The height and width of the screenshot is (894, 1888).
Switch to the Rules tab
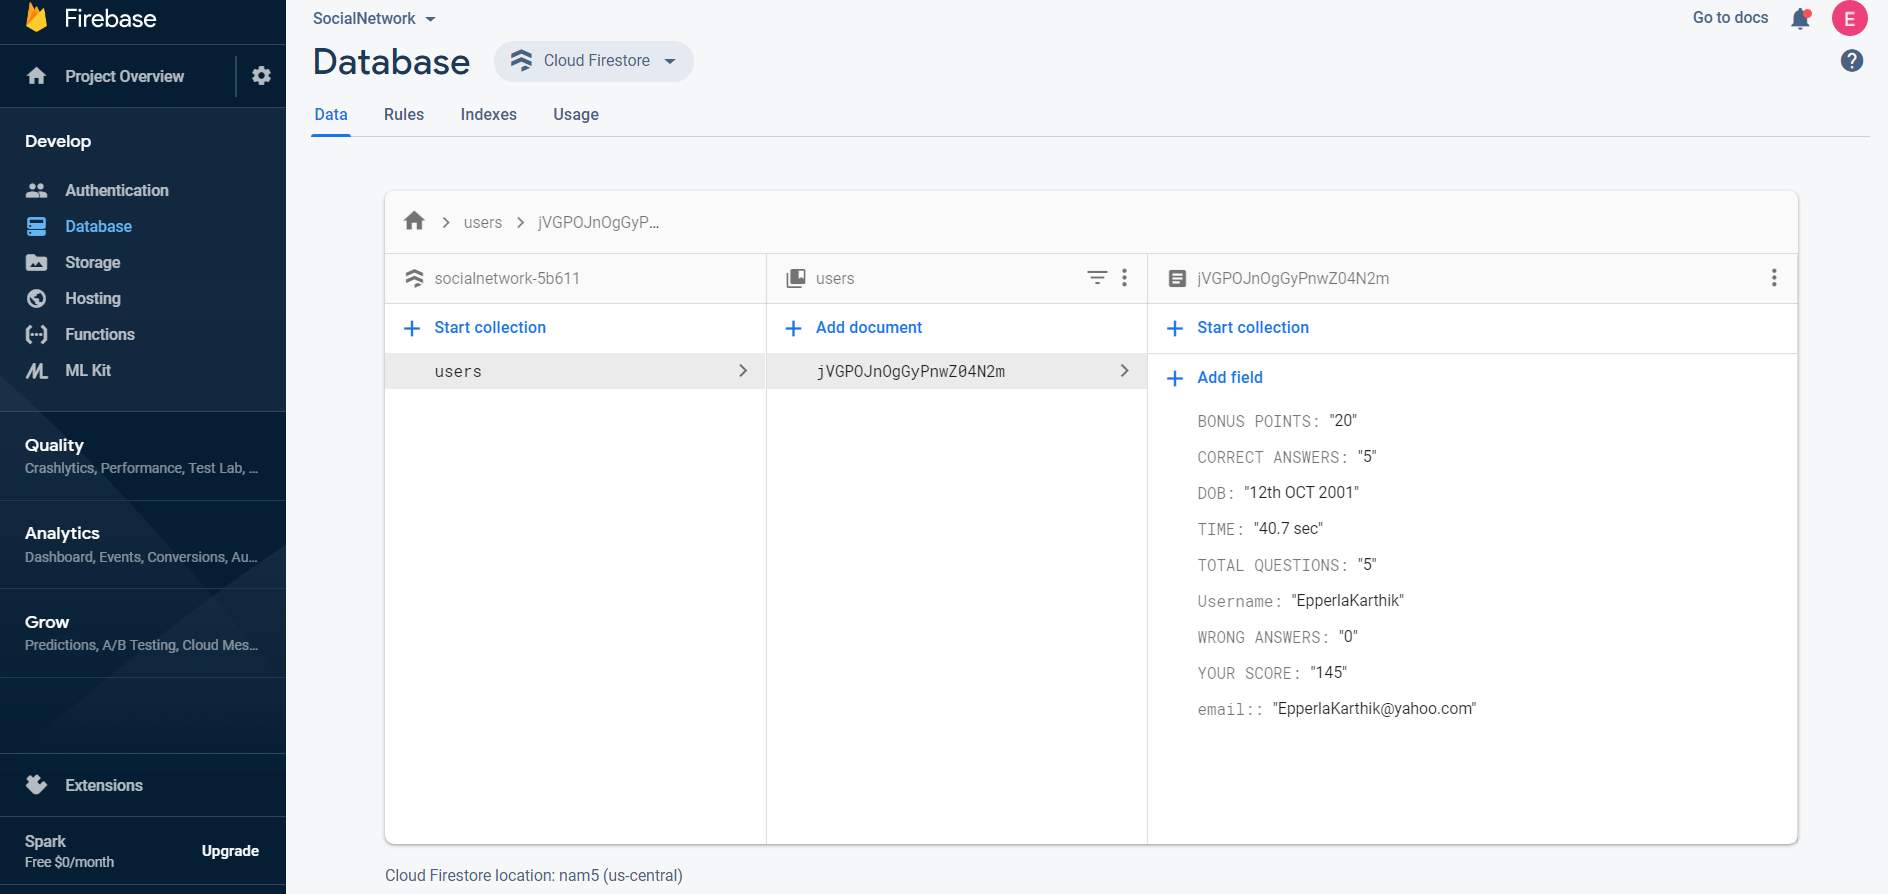[x=404, y=114]
